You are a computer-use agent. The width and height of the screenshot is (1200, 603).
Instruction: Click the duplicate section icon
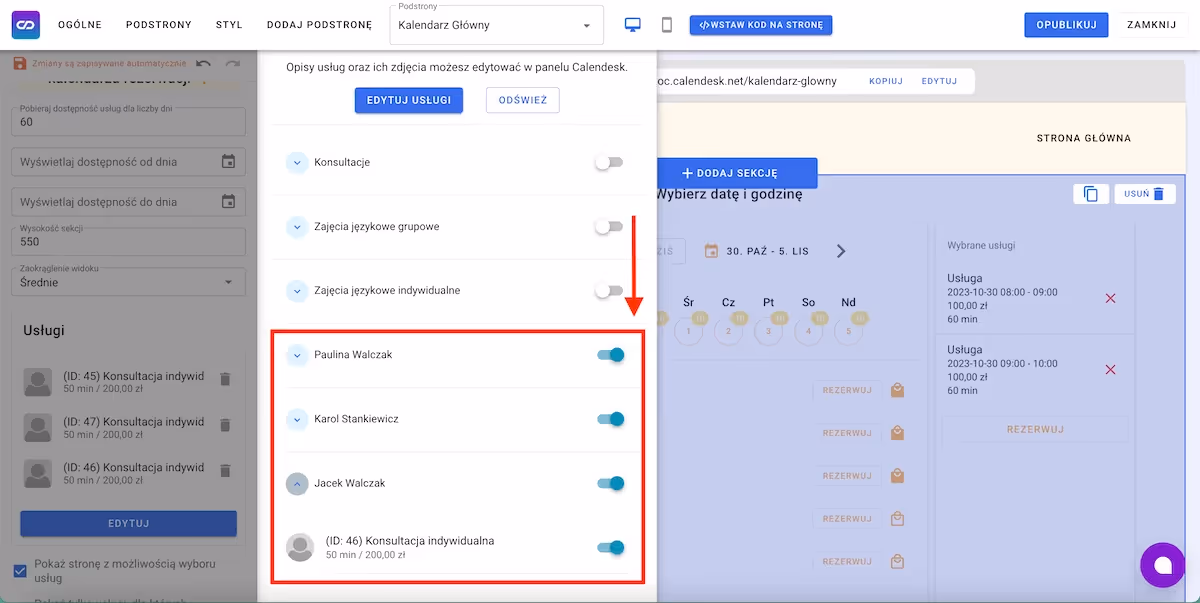pyautogui.click(x=1091, y=194)
